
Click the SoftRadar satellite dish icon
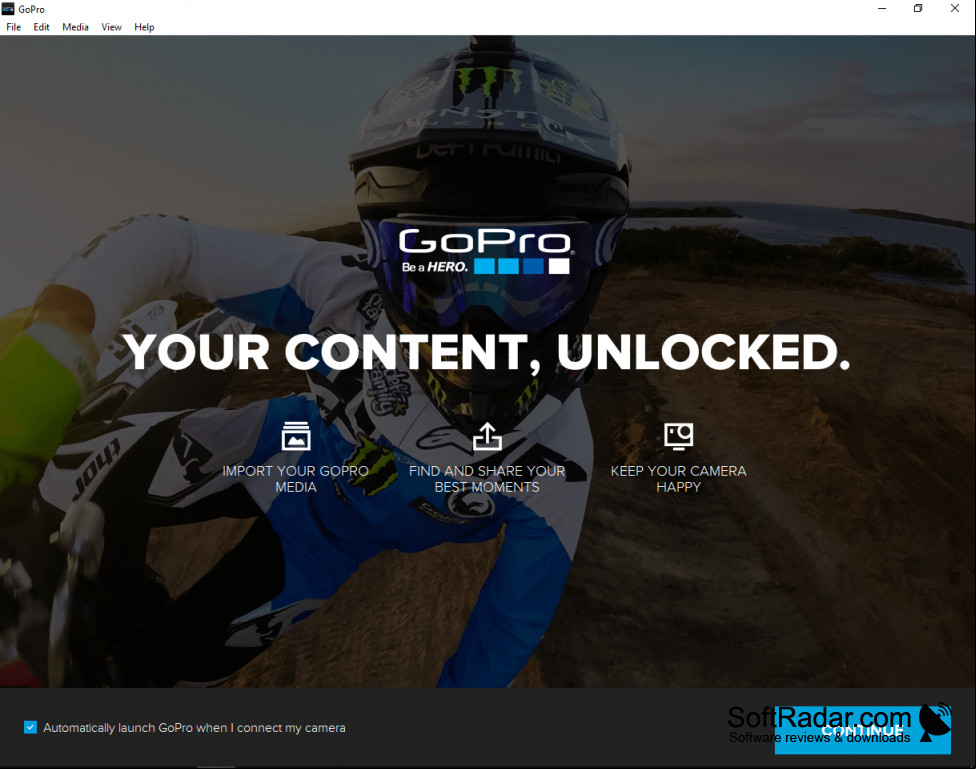[935, 722]
